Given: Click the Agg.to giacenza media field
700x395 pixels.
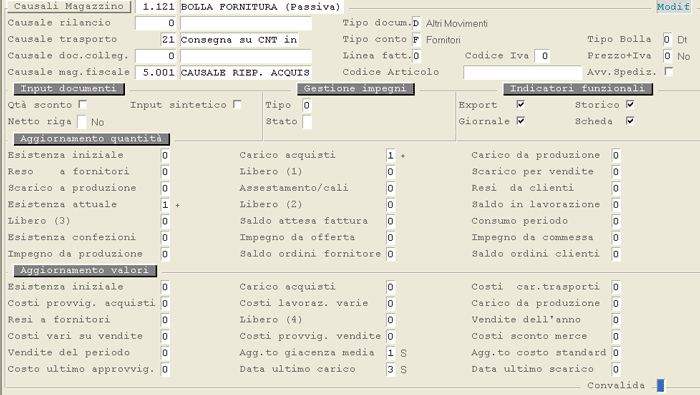Looking at the screenshot, I should click(x=391, y=353).
